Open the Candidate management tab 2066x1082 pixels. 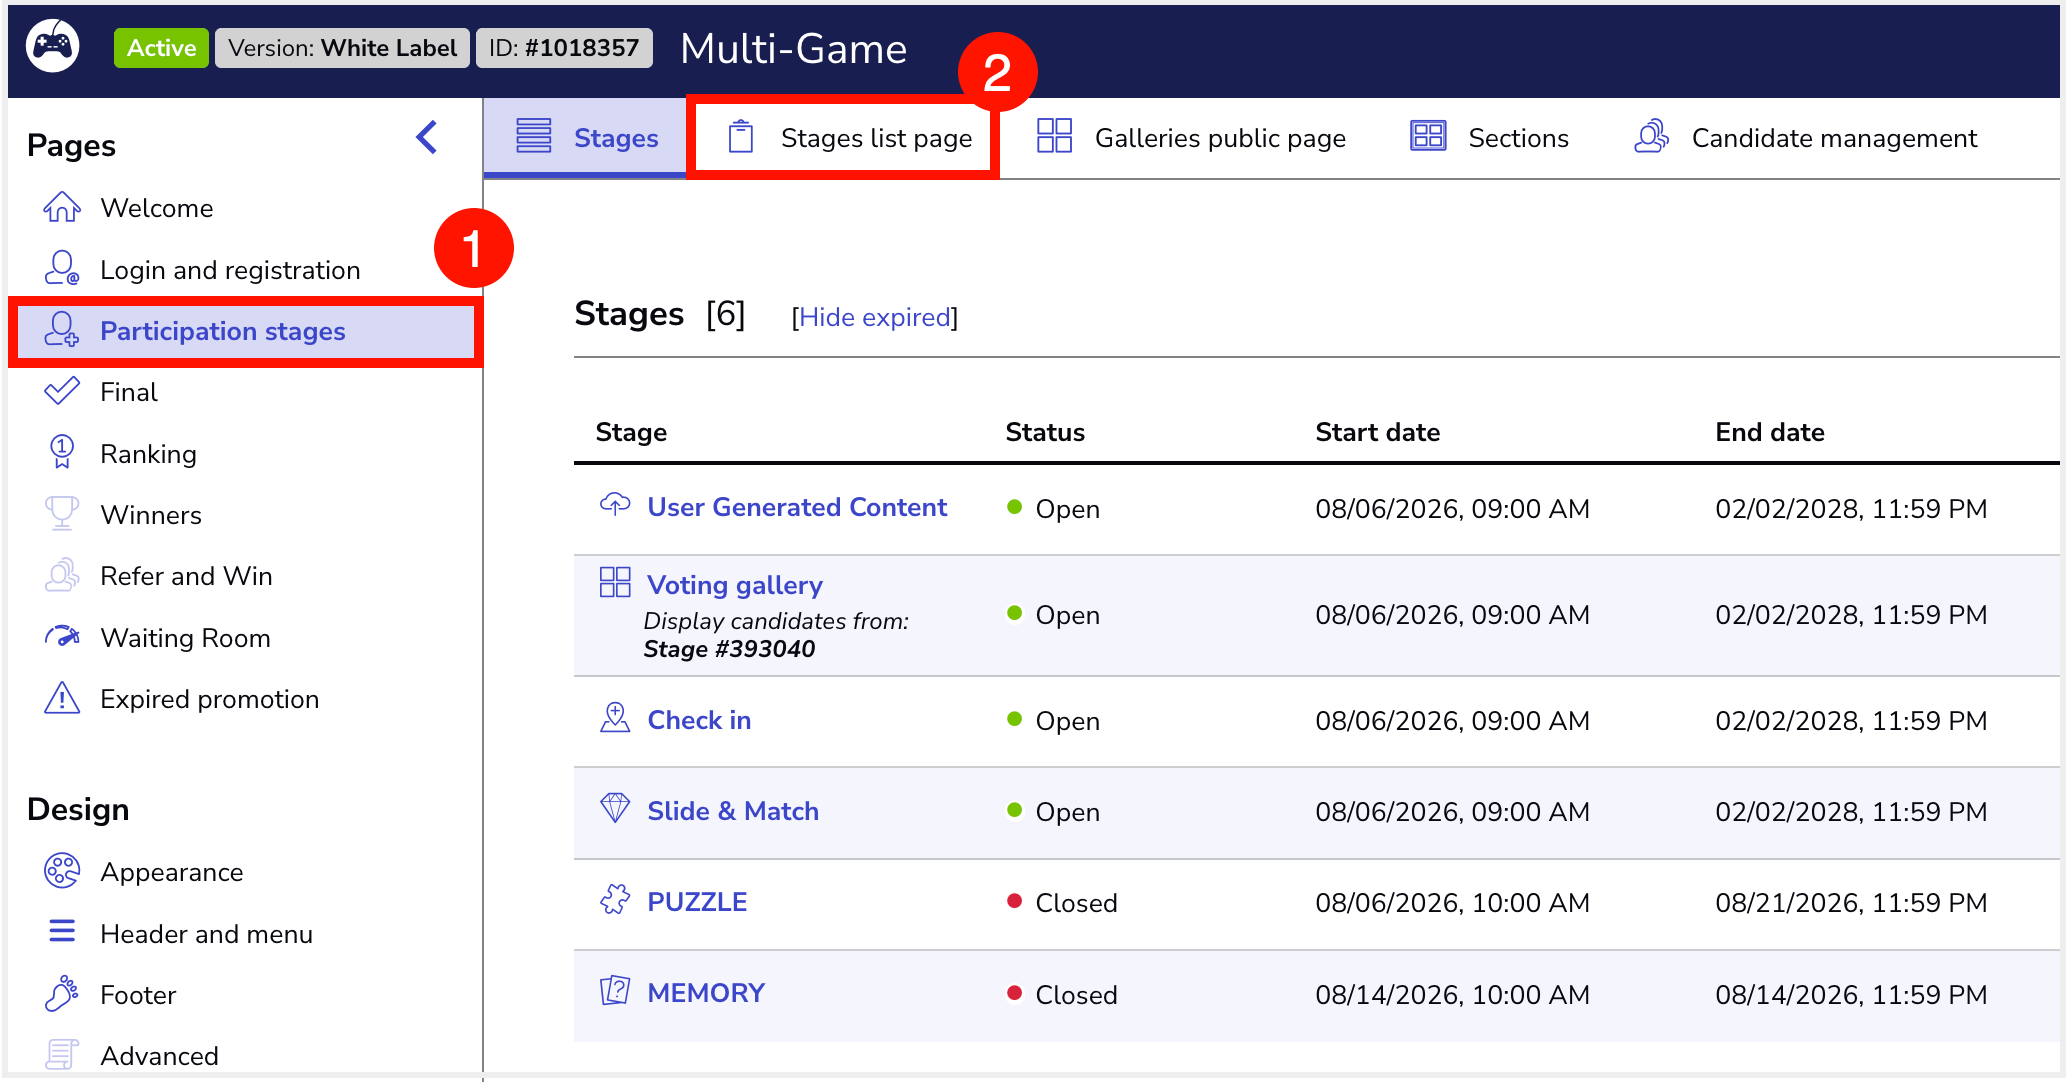1805,138
